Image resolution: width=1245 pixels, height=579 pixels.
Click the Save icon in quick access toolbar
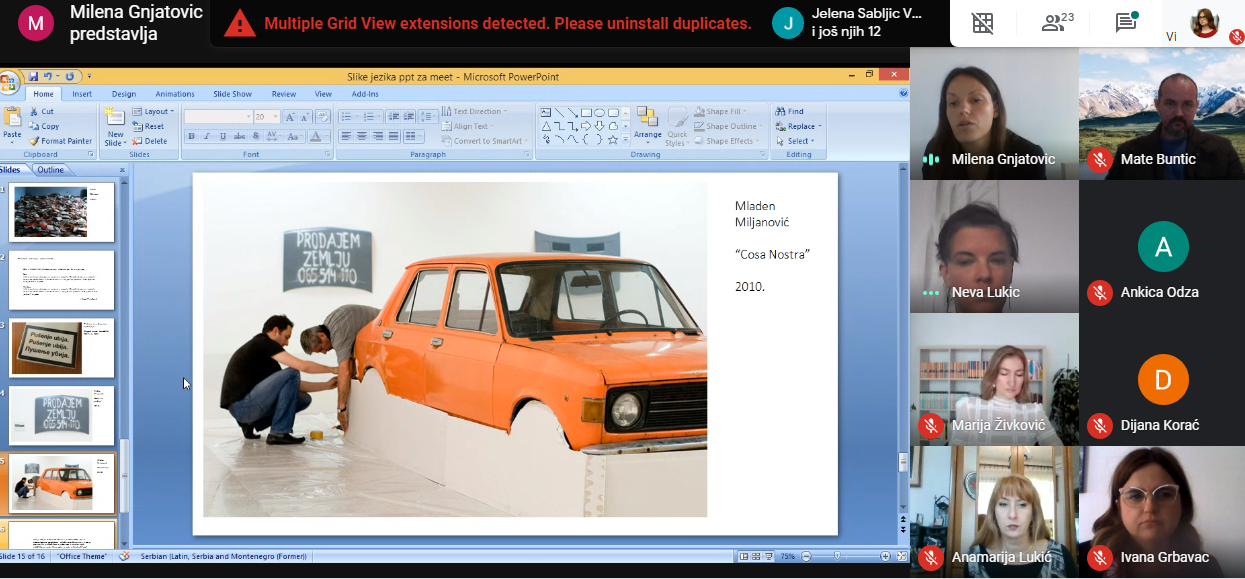pyautogui.click(x=33, y=76)
